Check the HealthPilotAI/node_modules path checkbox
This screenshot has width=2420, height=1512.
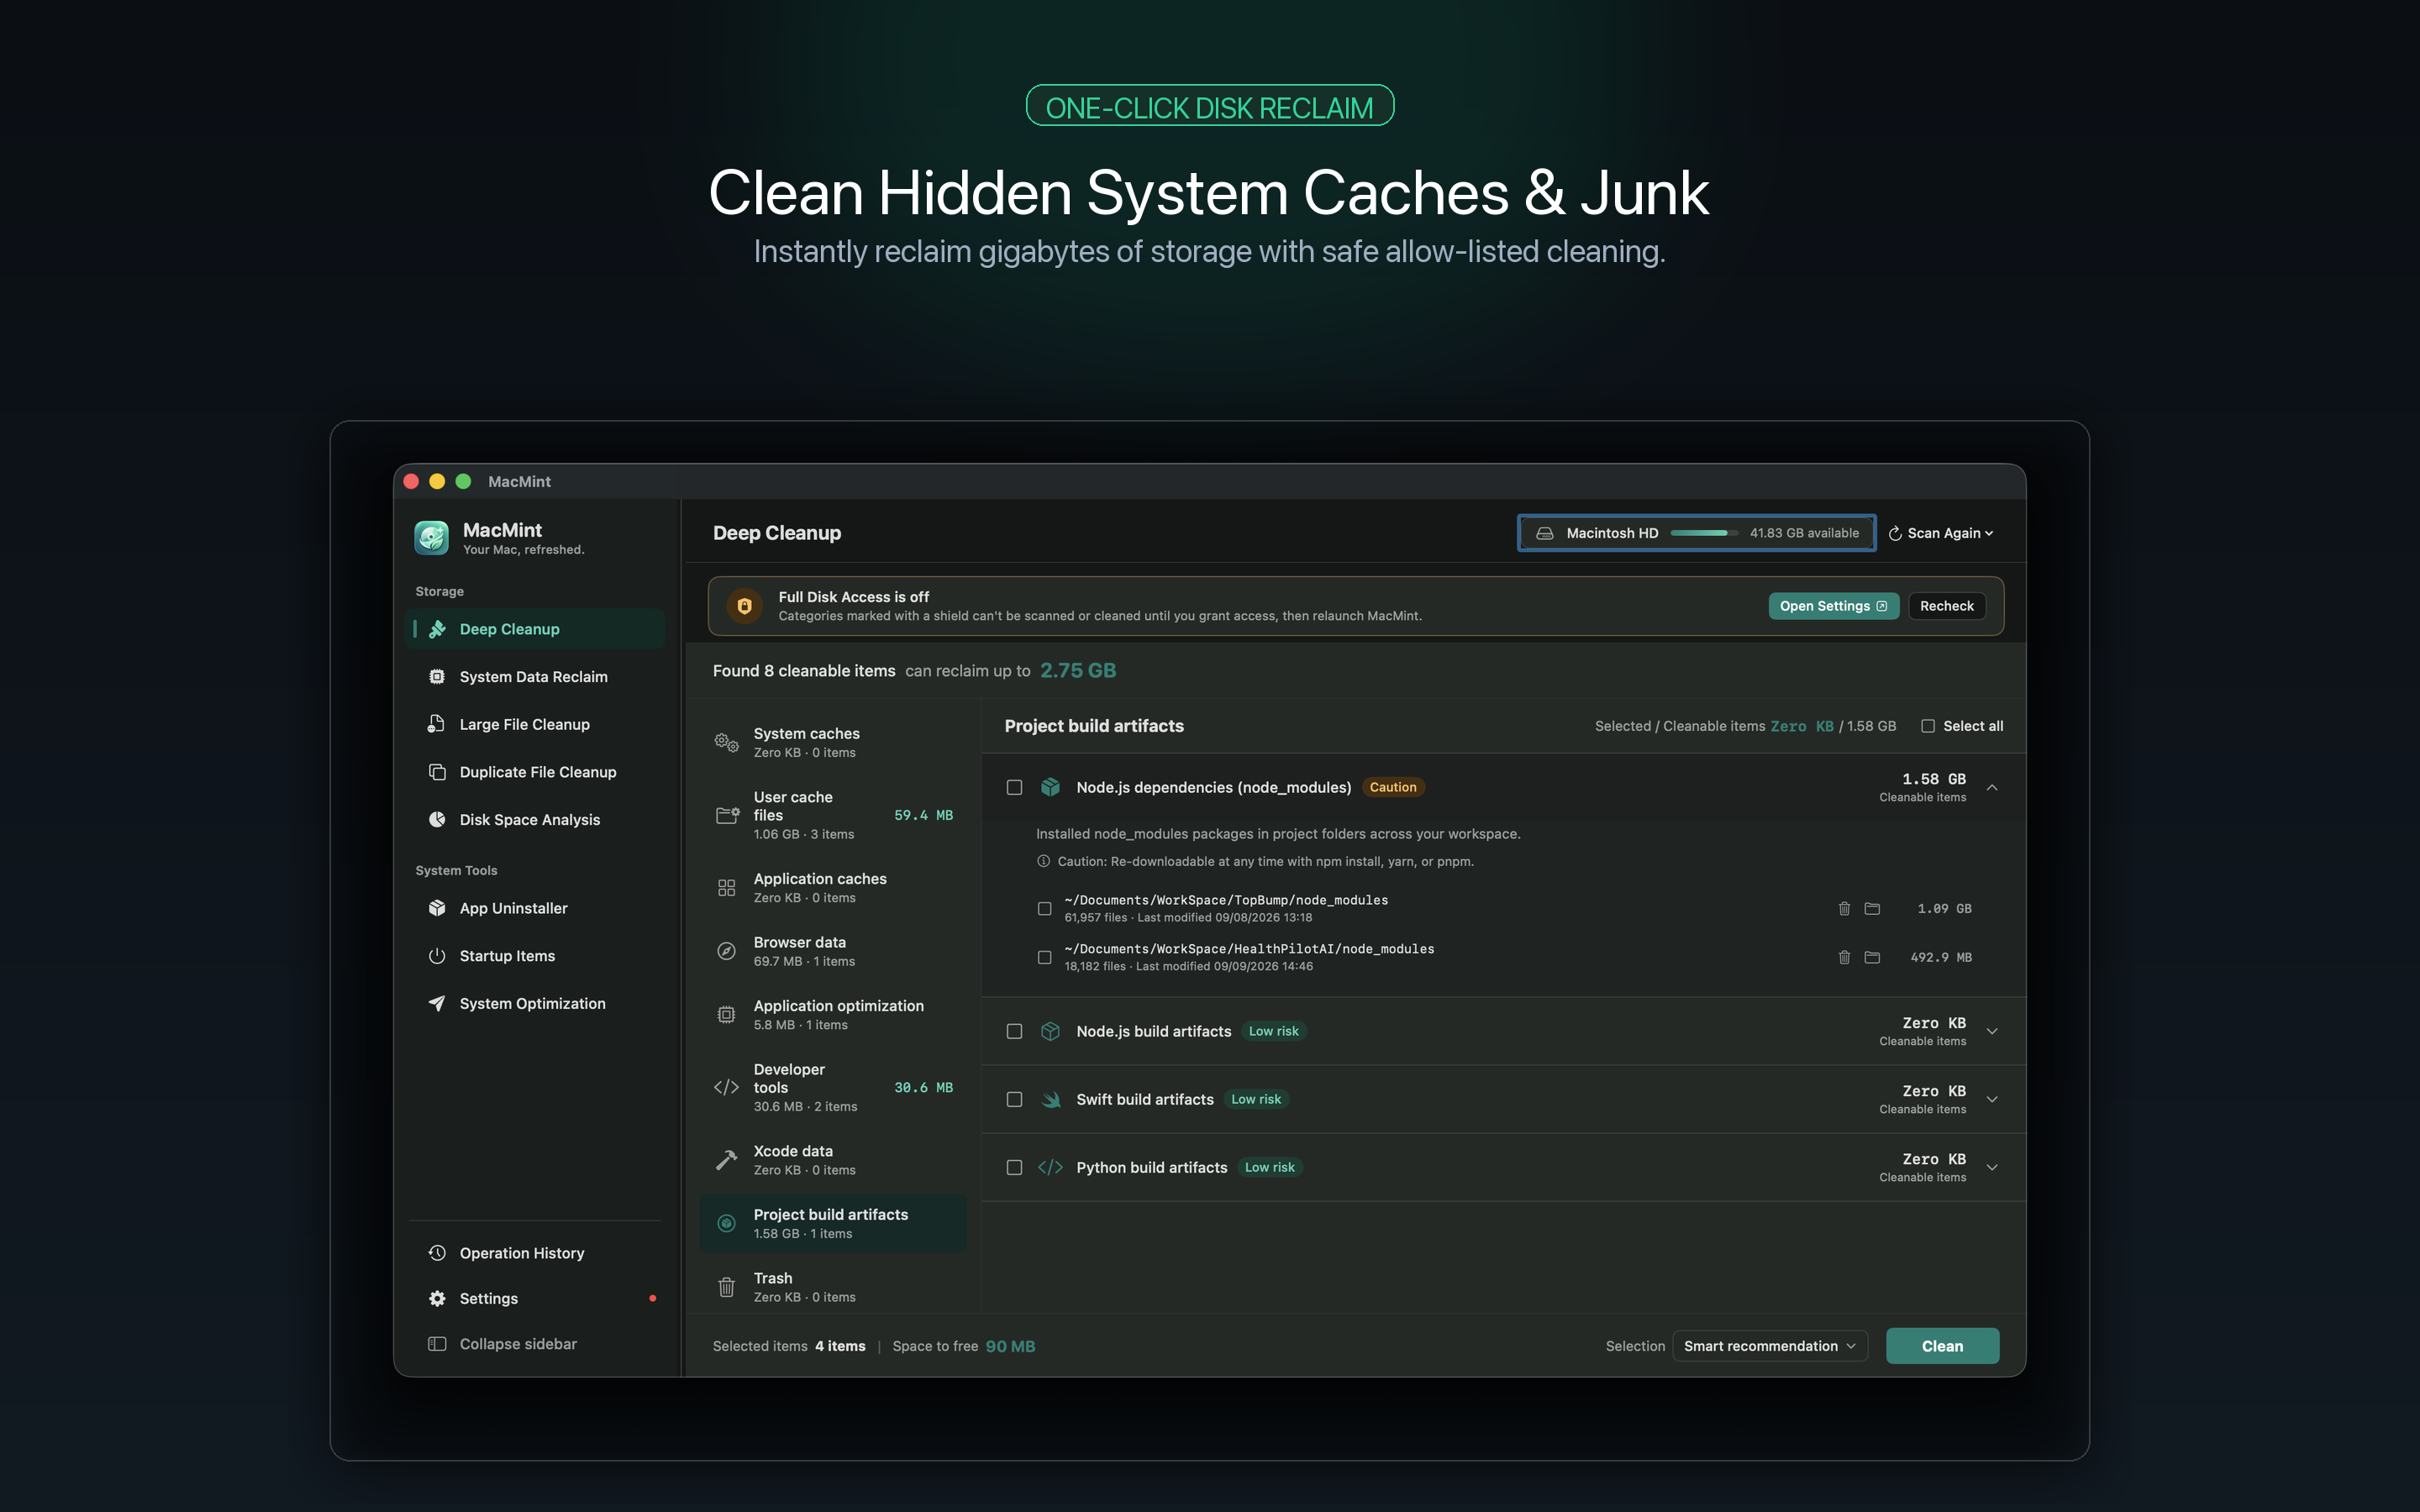pyautogui.click(x=1044, y=957)
